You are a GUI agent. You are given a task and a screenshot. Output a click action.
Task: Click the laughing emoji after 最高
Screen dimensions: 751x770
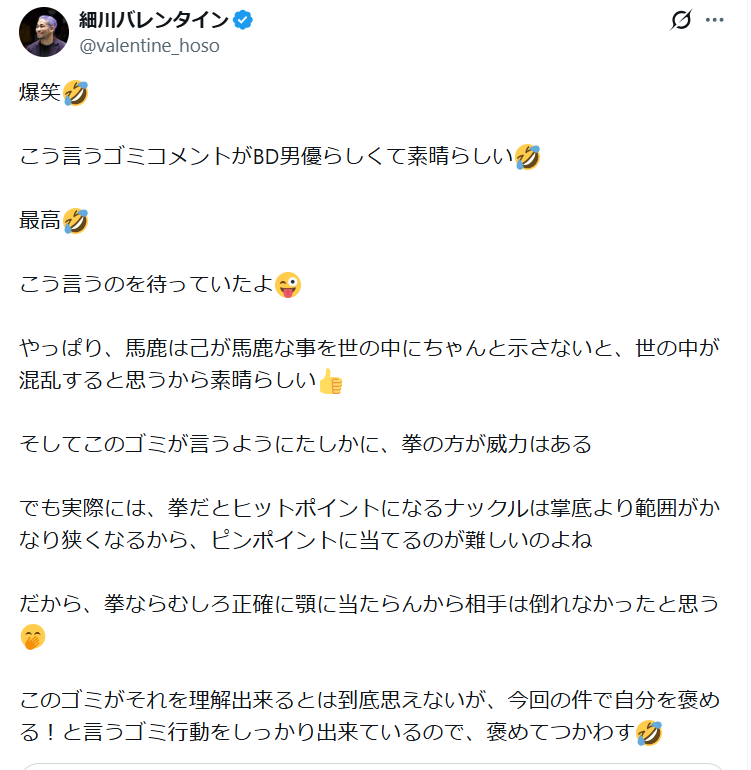point(76,221)
